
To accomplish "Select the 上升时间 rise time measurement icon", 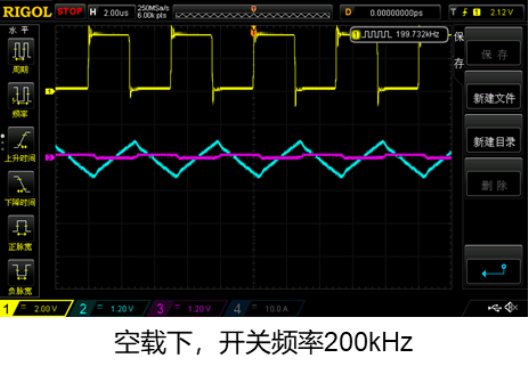I will [x=21, y=140].
